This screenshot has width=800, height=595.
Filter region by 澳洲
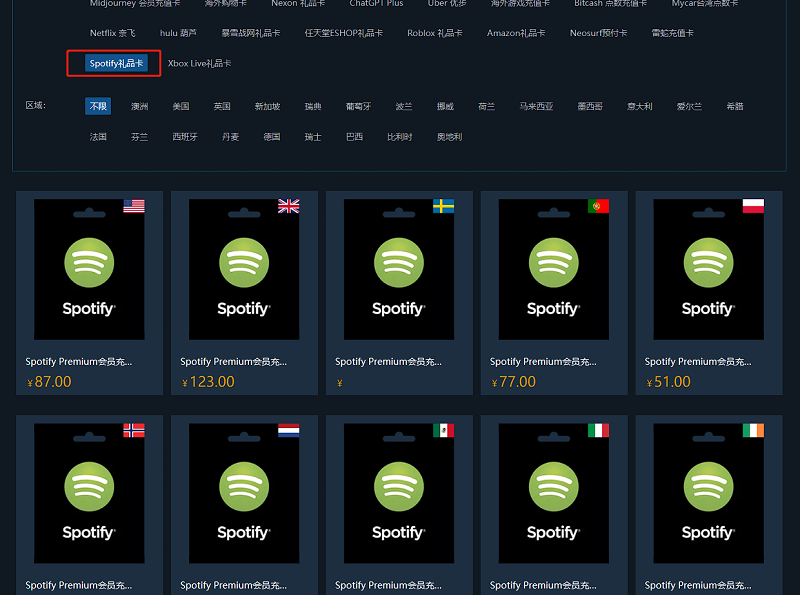(x=139, y=106)
